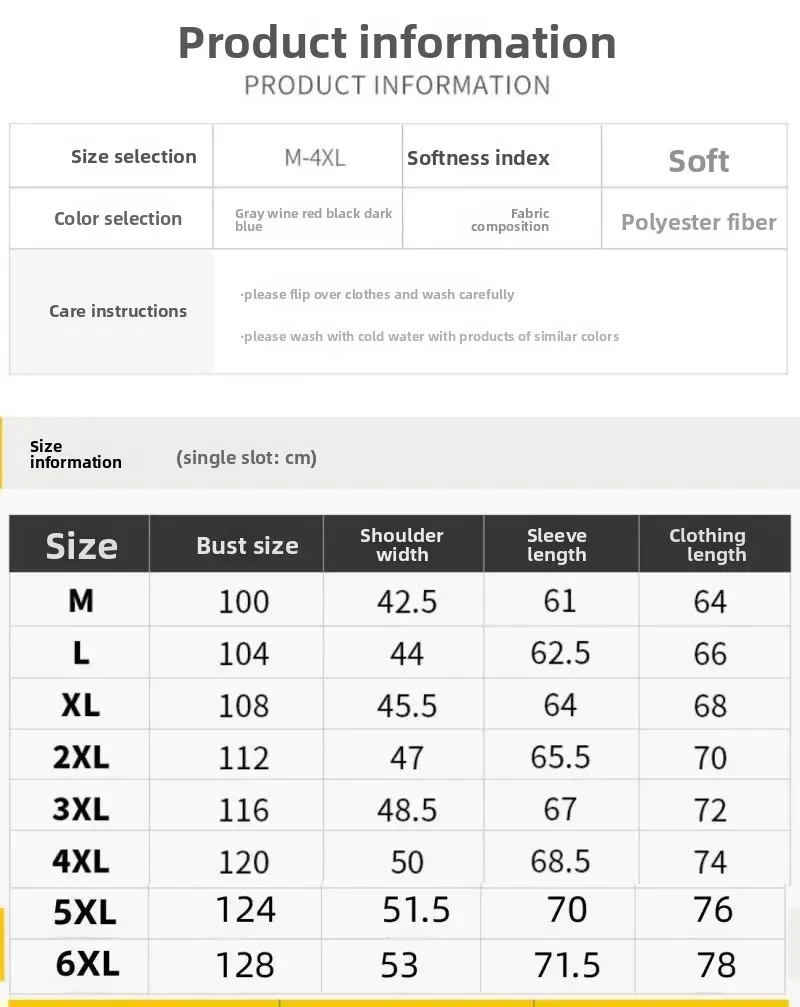800x1007 pixels.
Task: Click the bust size value 100
Action: click(244, 601)
